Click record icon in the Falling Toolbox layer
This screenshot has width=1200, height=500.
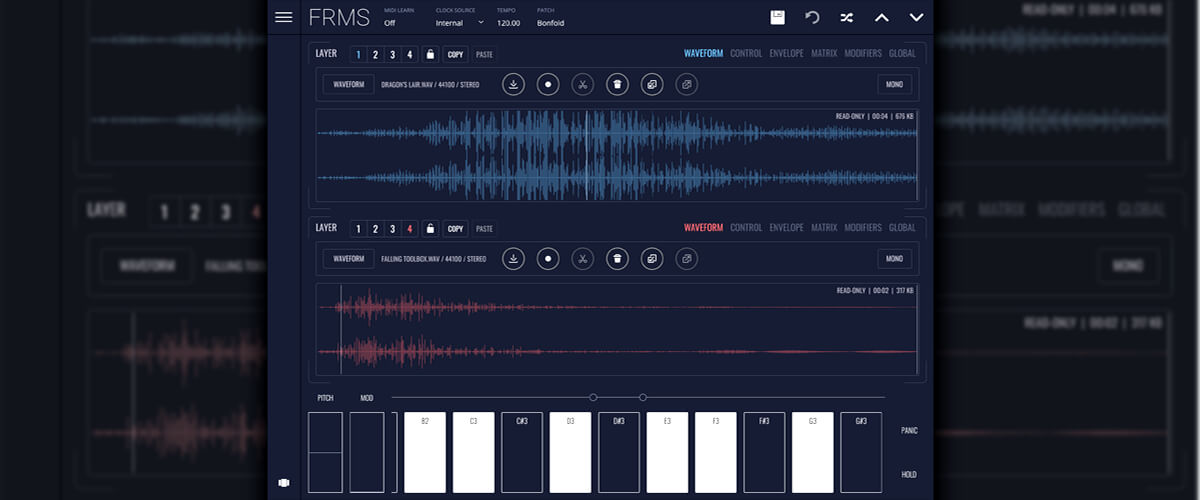click(548, 258)
